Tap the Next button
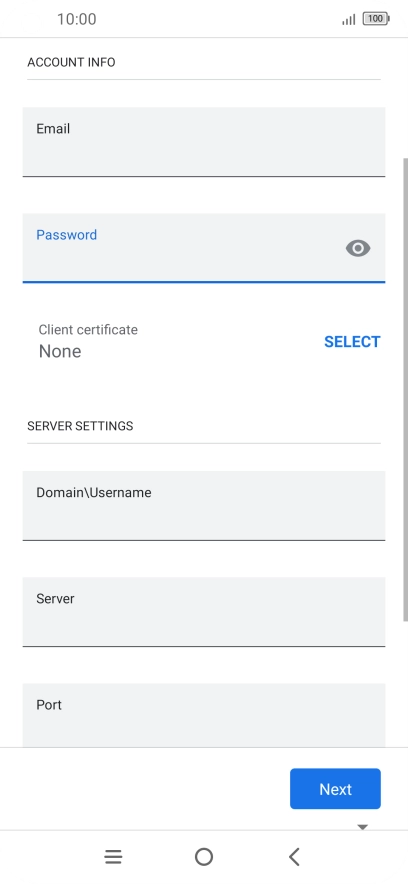 coord(335,789)
